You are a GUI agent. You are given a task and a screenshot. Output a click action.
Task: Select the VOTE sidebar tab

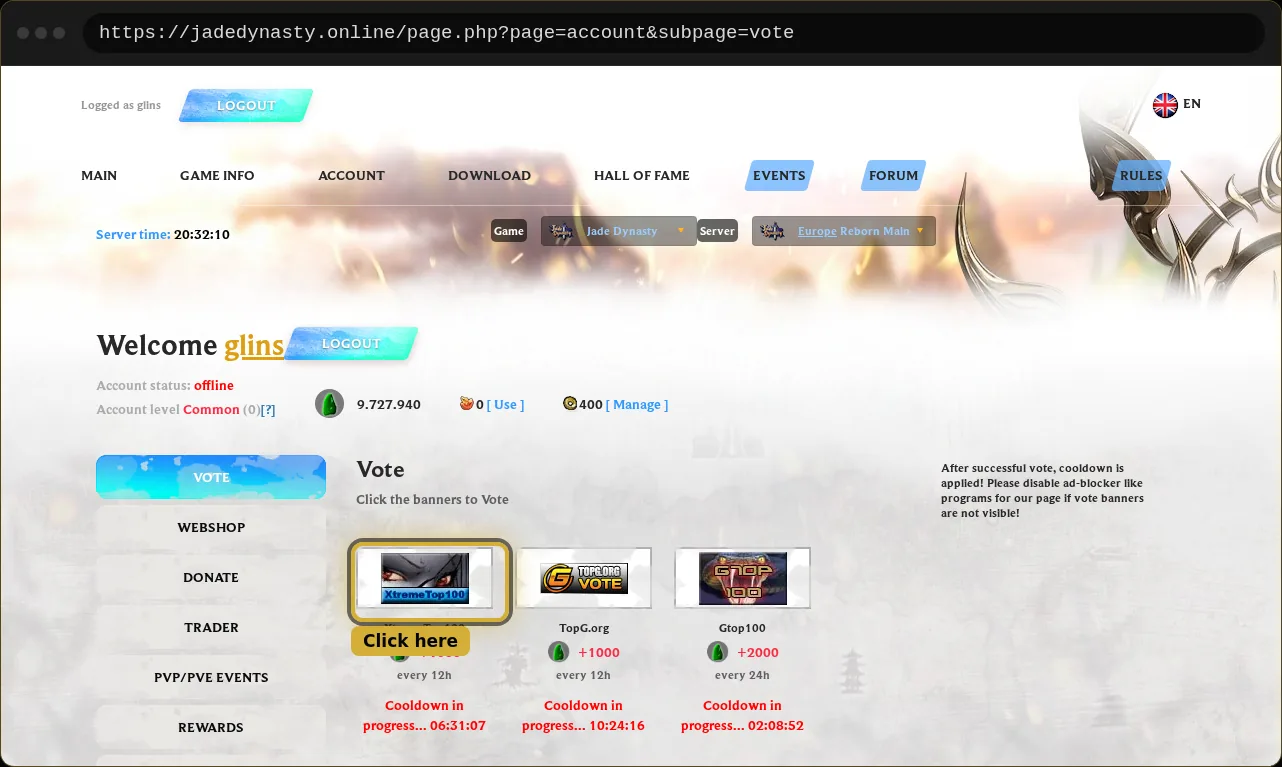coord(211,477)
